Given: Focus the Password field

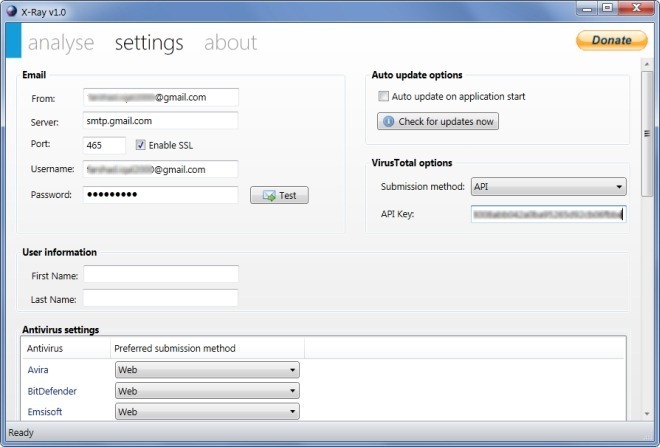Looking at the screenshot, I should 160,194.
